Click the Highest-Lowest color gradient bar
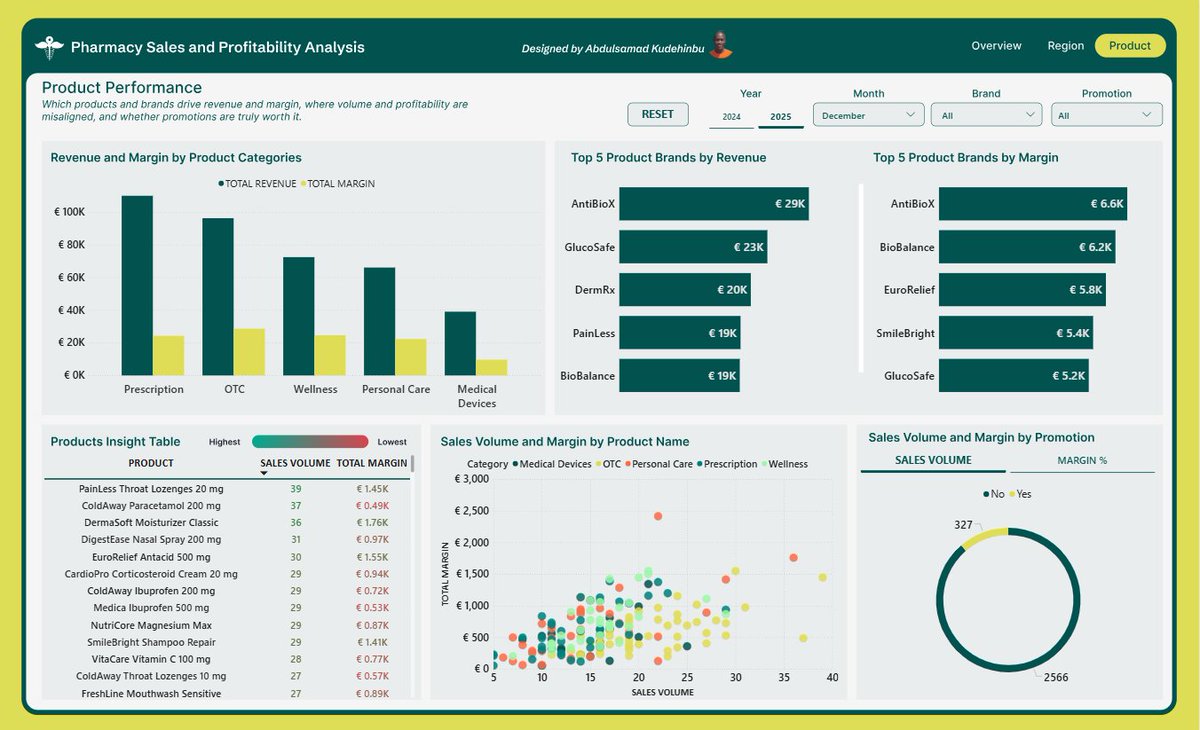The width and height of the screenshot is (1200, 730). click(310, 441)
